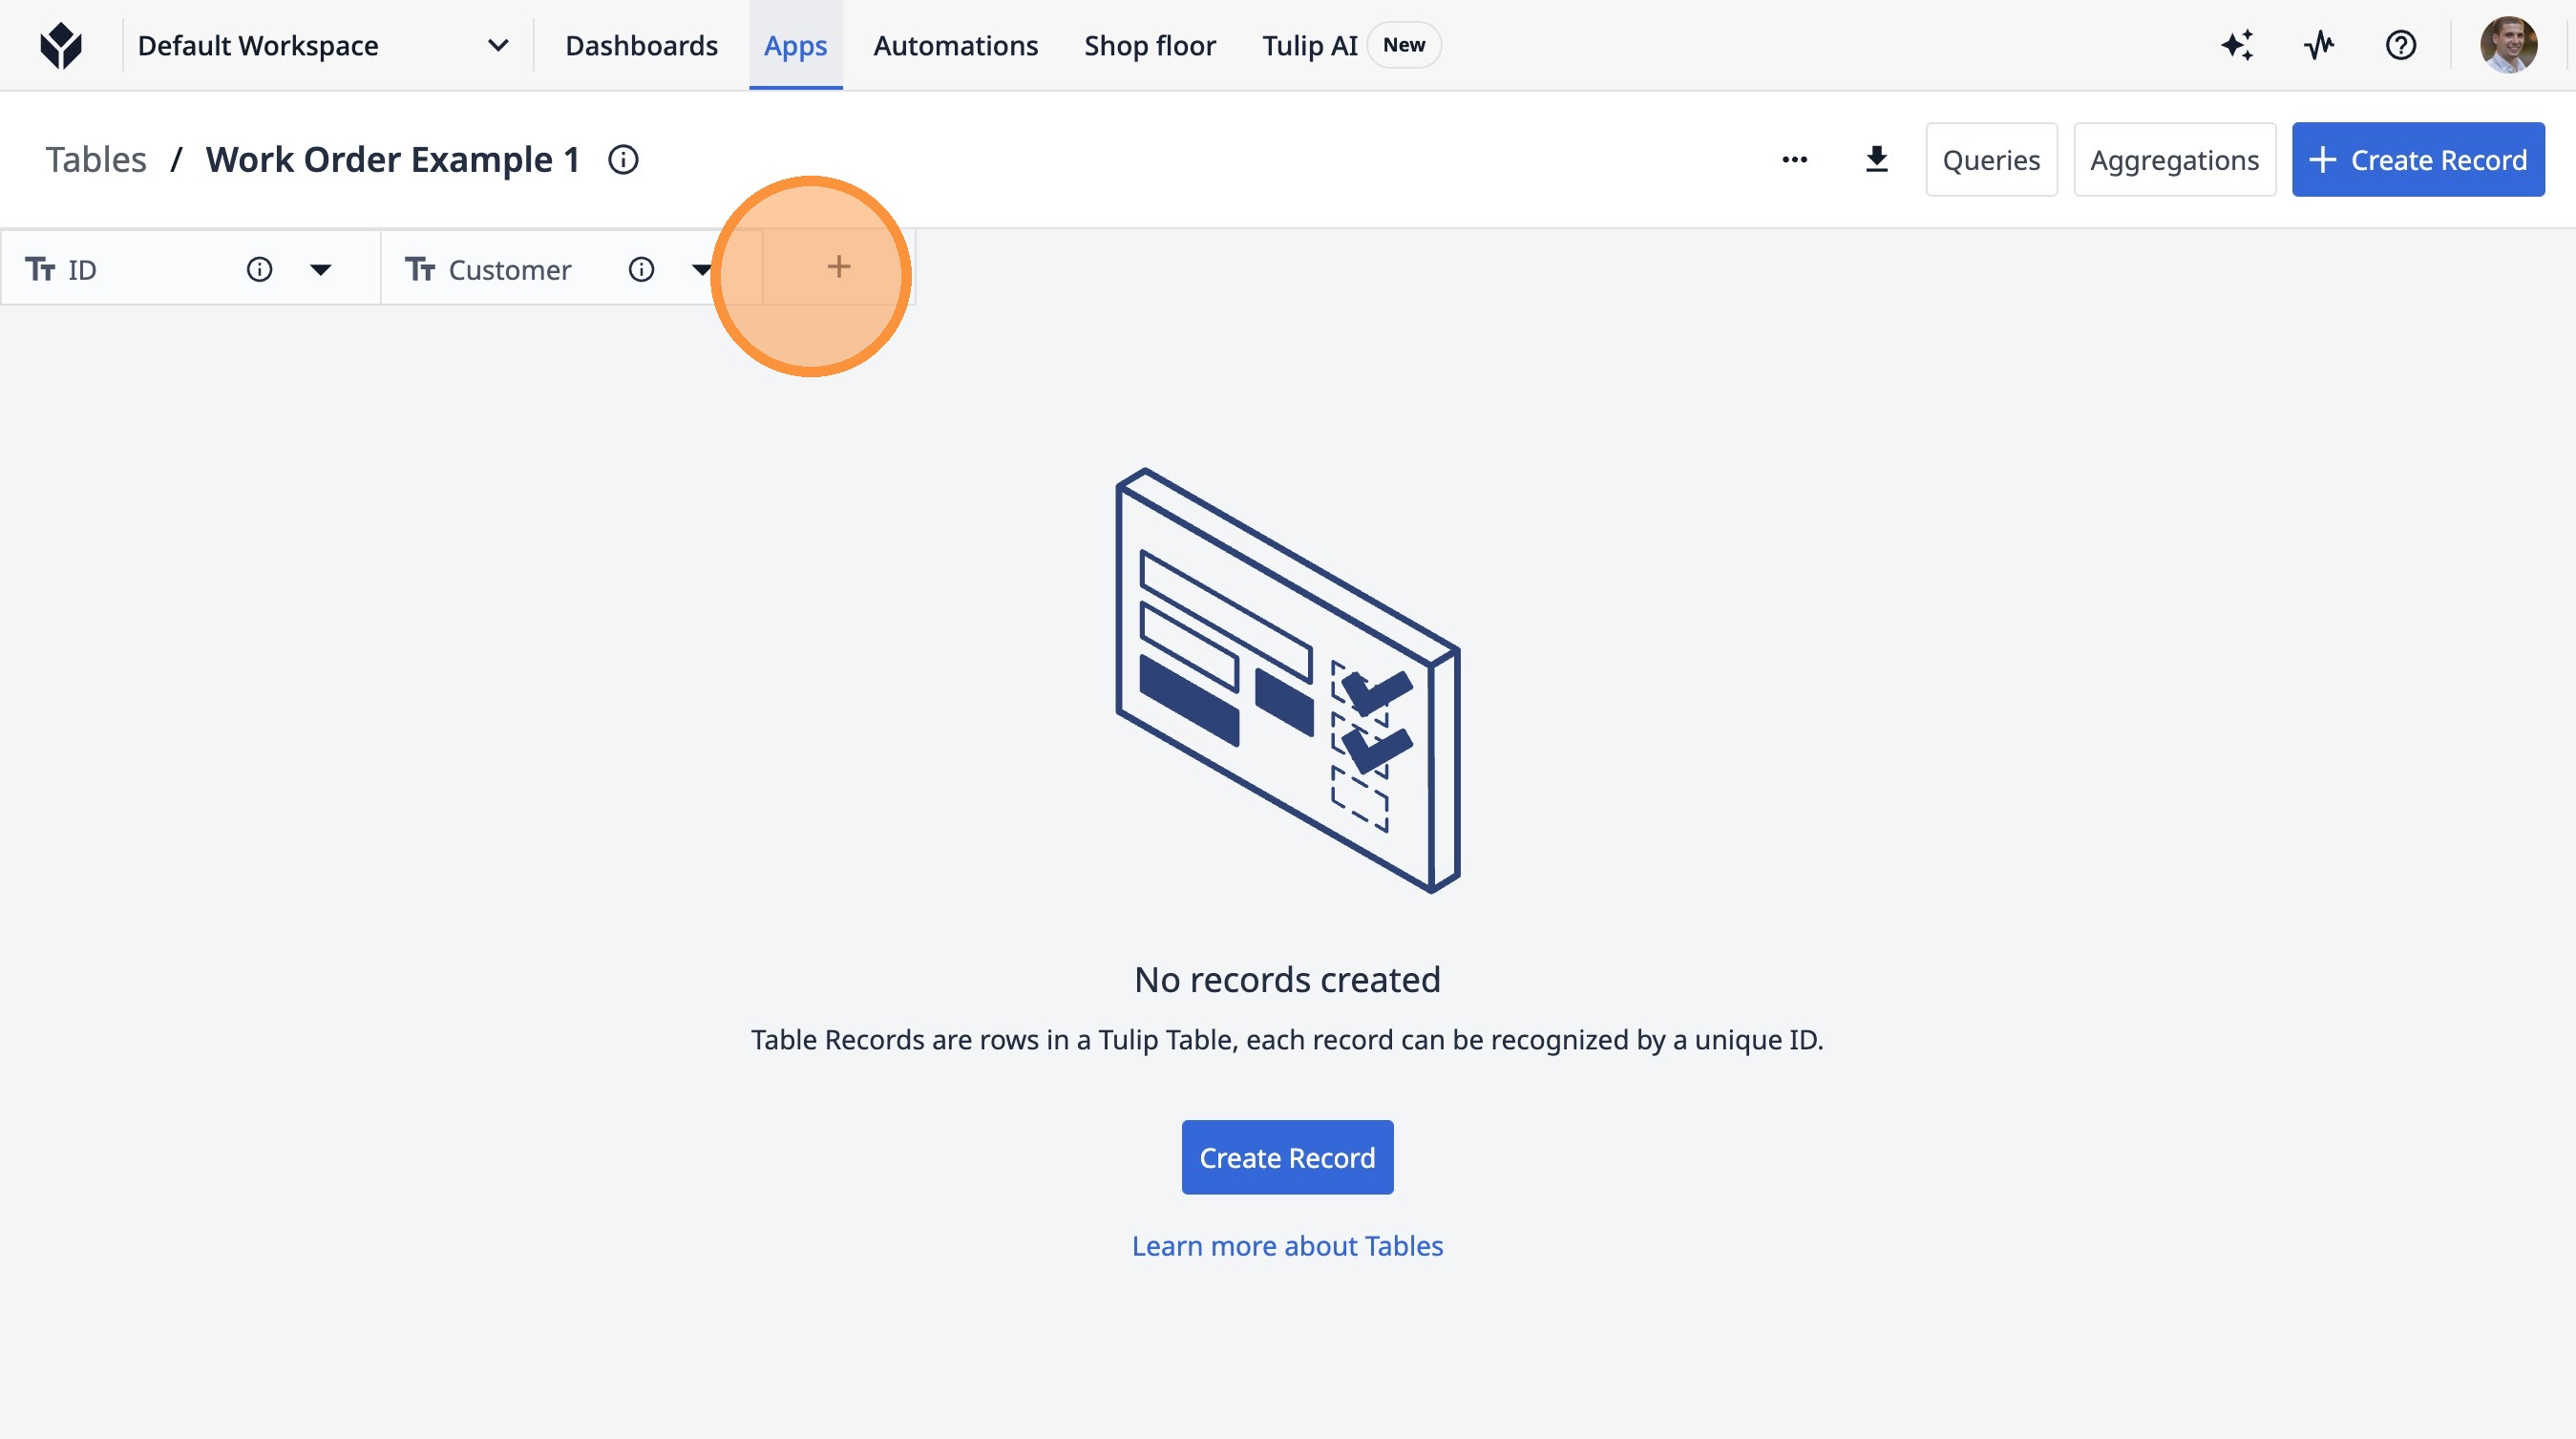
Task: Add new column with plus icon
Action: (x=838, y=267)
